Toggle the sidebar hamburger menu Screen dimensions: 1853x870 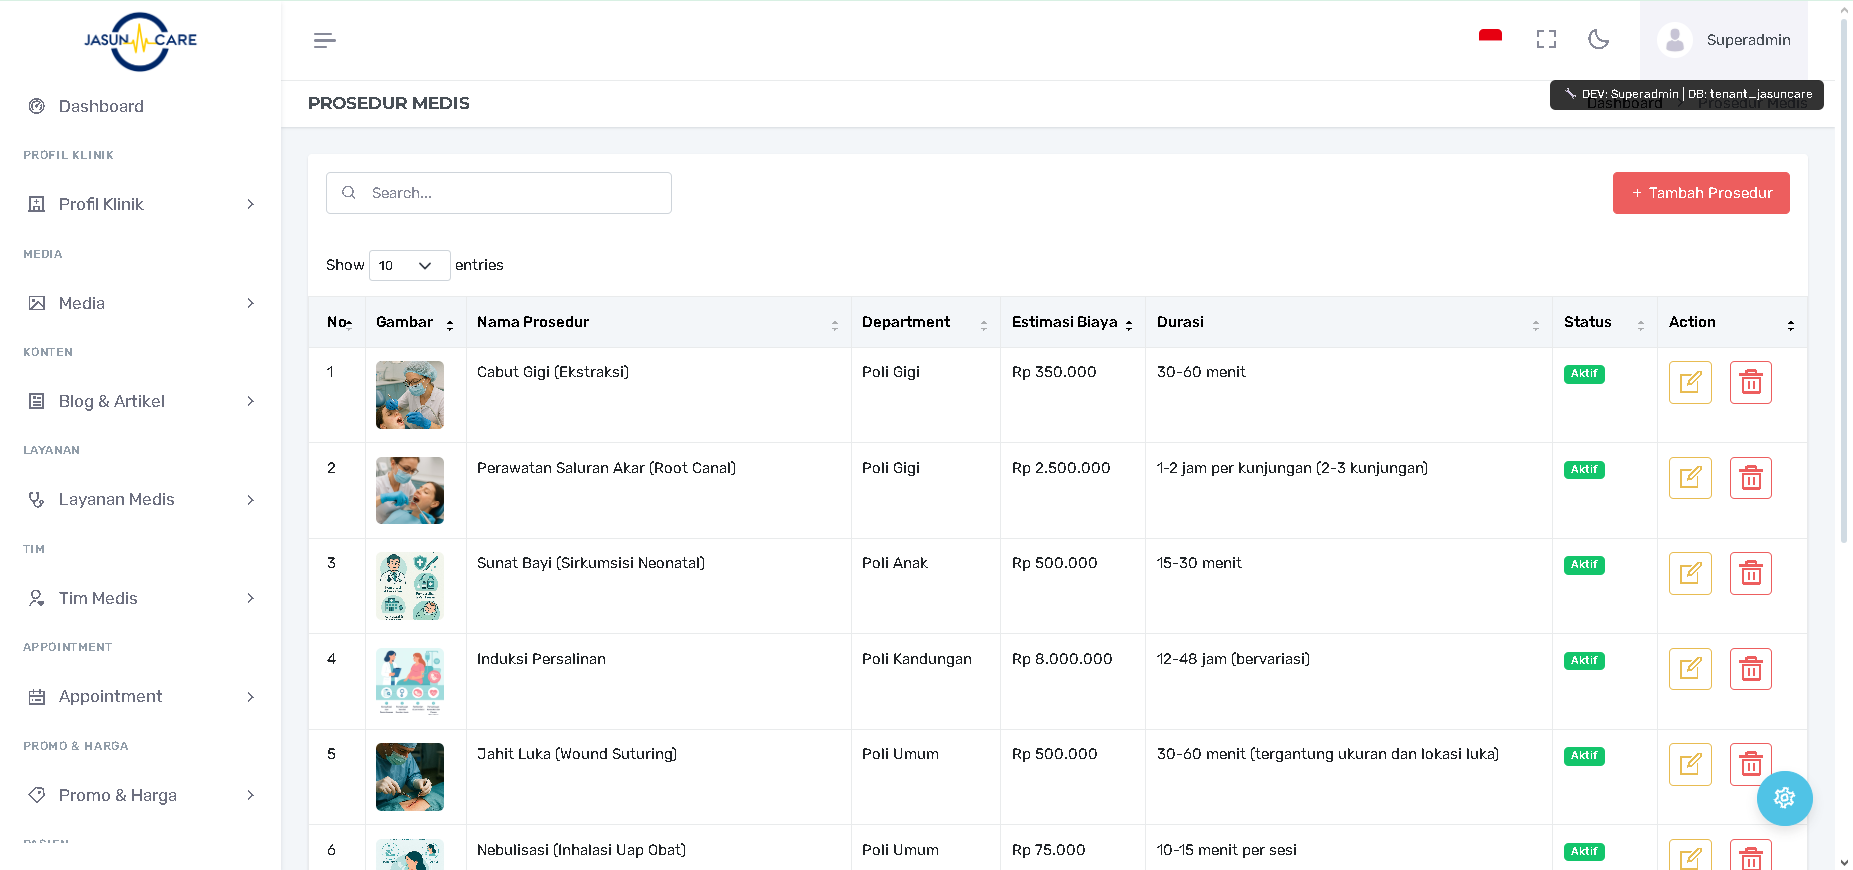(324, 40)
